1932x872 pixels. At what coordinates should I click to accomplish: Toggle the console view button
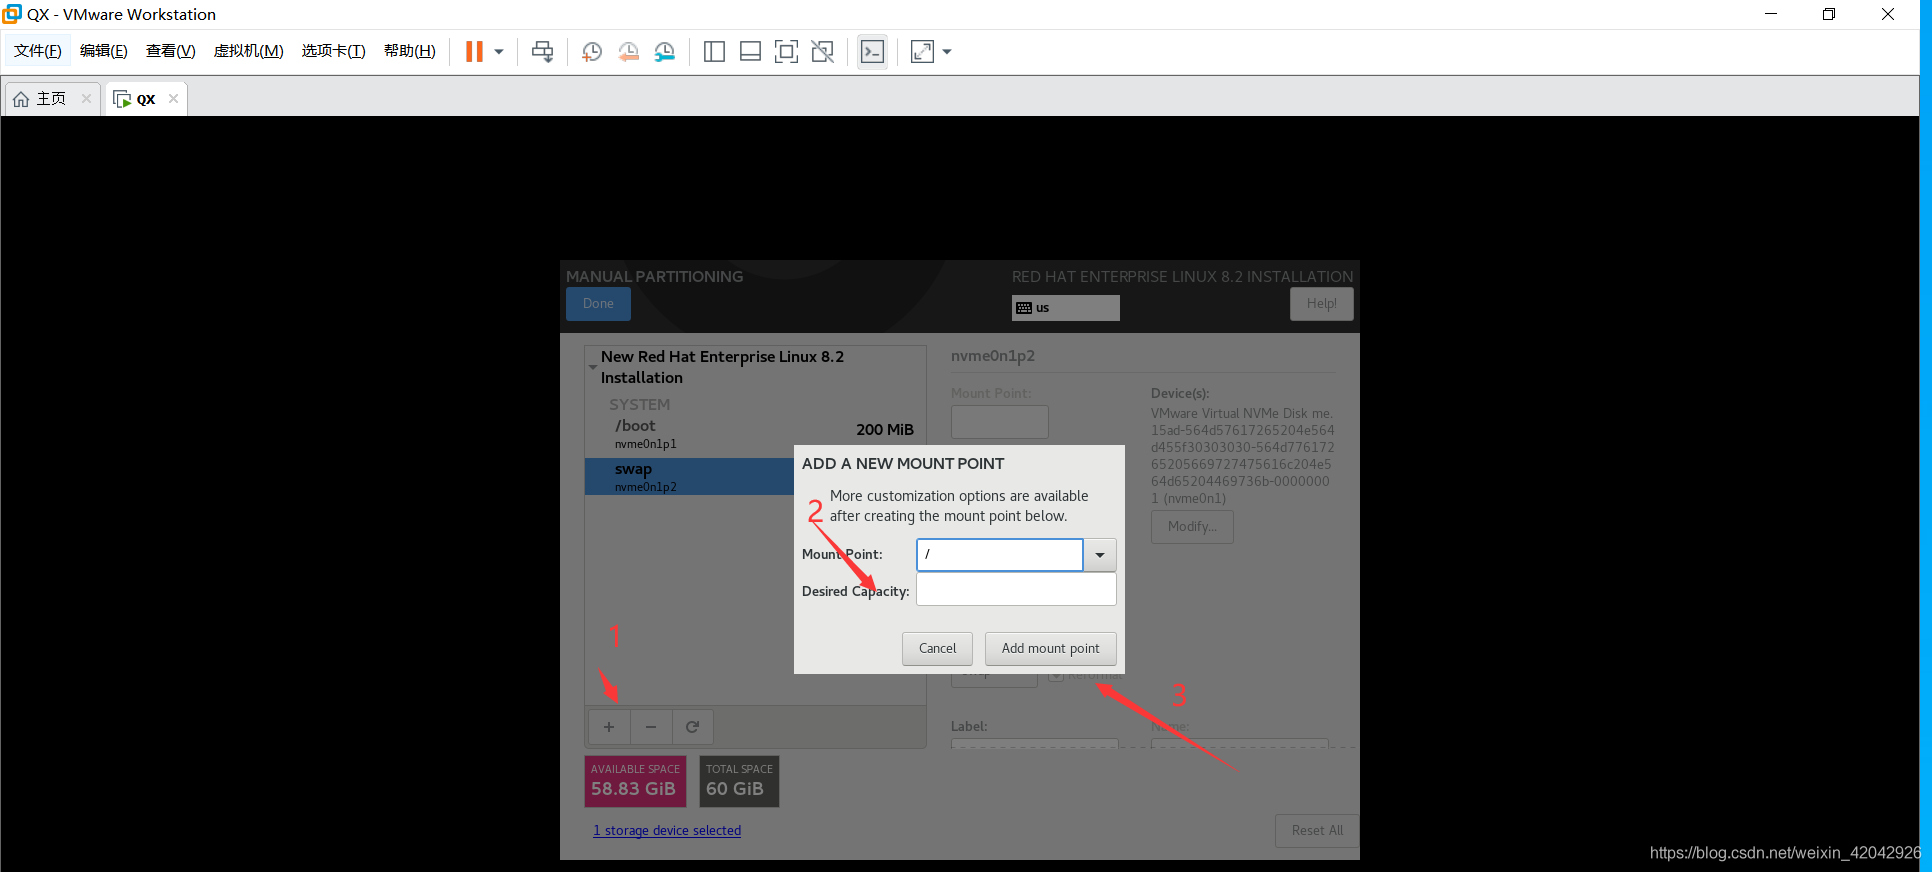pos(872,52)
